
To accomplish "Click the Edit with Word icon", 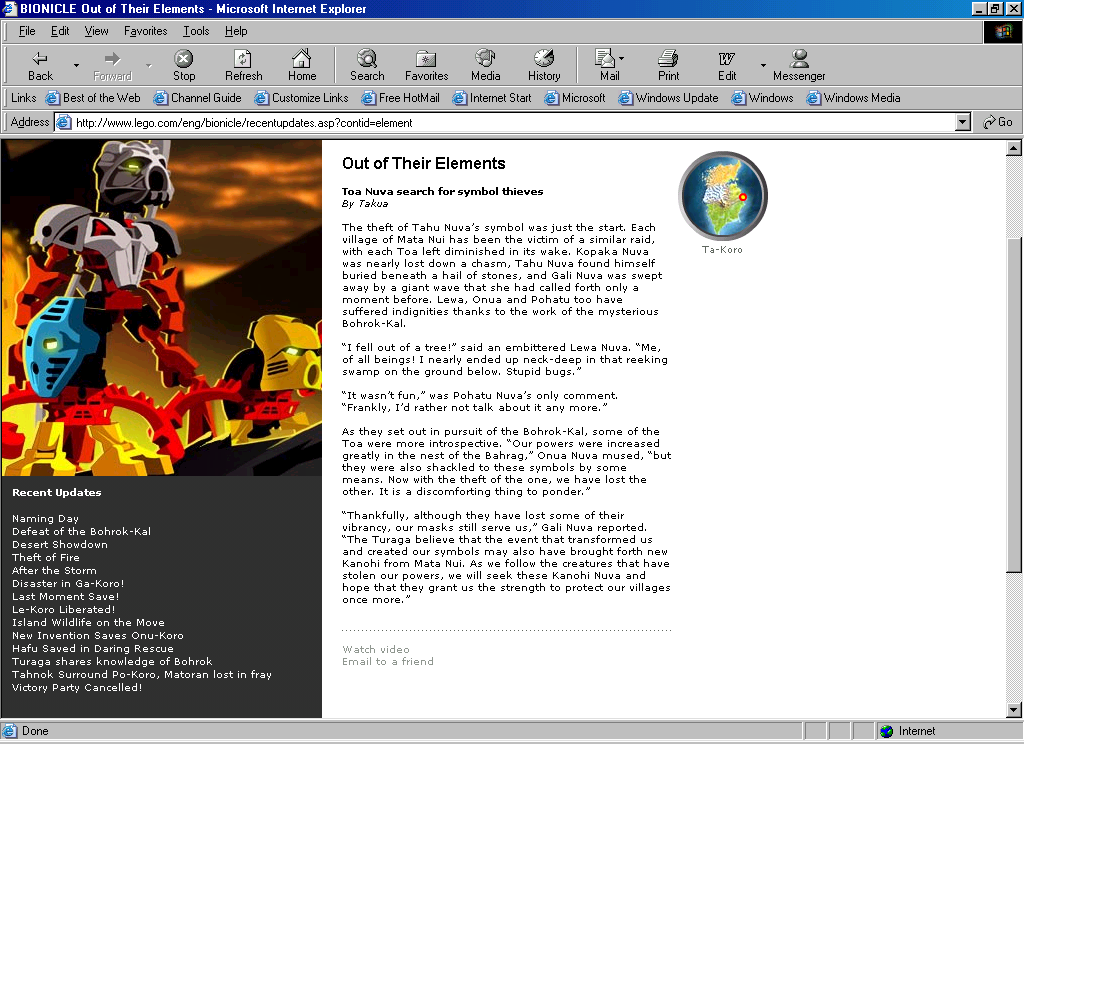I will [727, 65].
